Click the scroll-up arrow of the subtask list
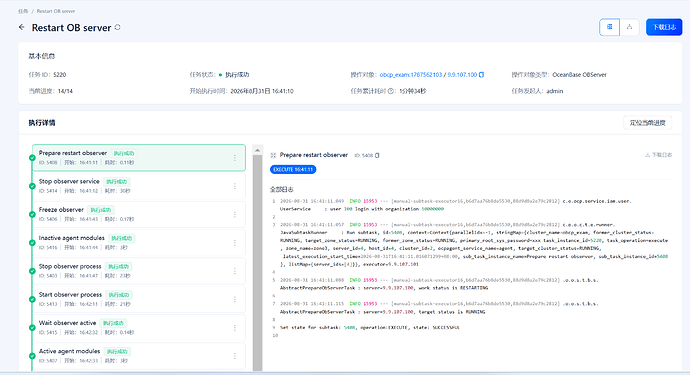The width and height of the screenshot is (690, 375). coord(257,150)
